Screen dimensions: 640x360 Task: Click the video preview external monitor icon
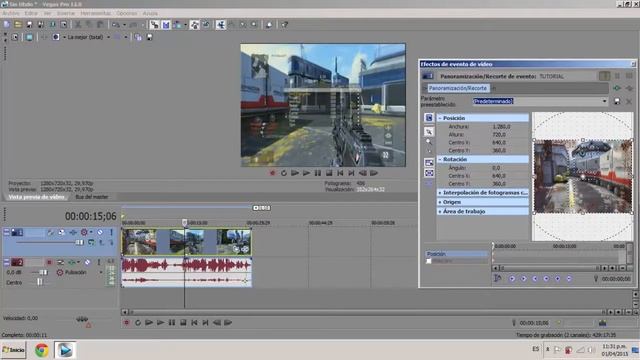click(29, 37)
